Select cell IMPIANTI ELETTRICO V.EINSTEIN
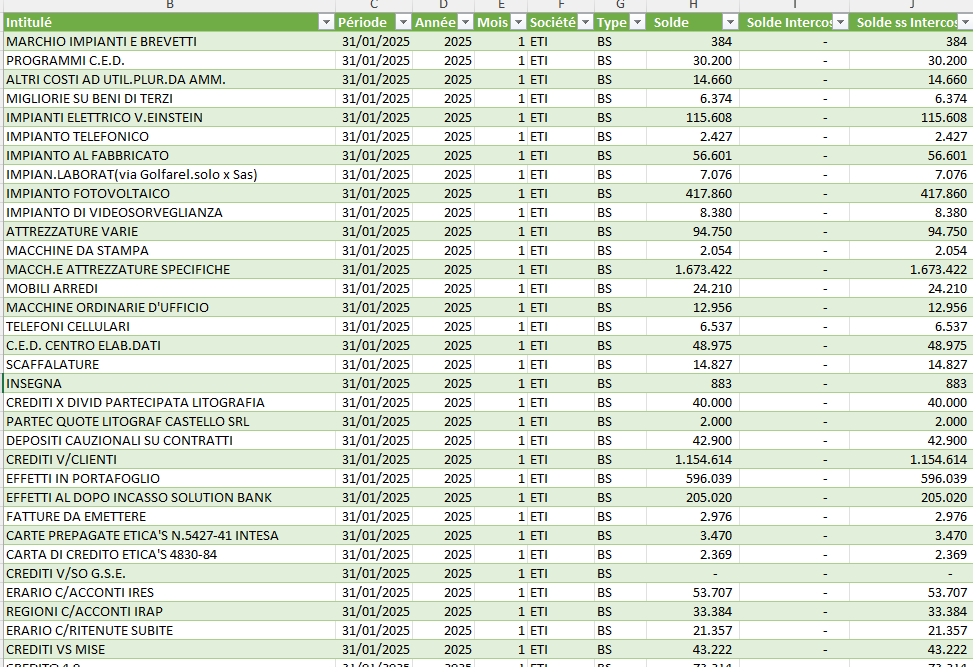This screenshot has height=667, width=973. pyautogui.click(x=169, y=117)
